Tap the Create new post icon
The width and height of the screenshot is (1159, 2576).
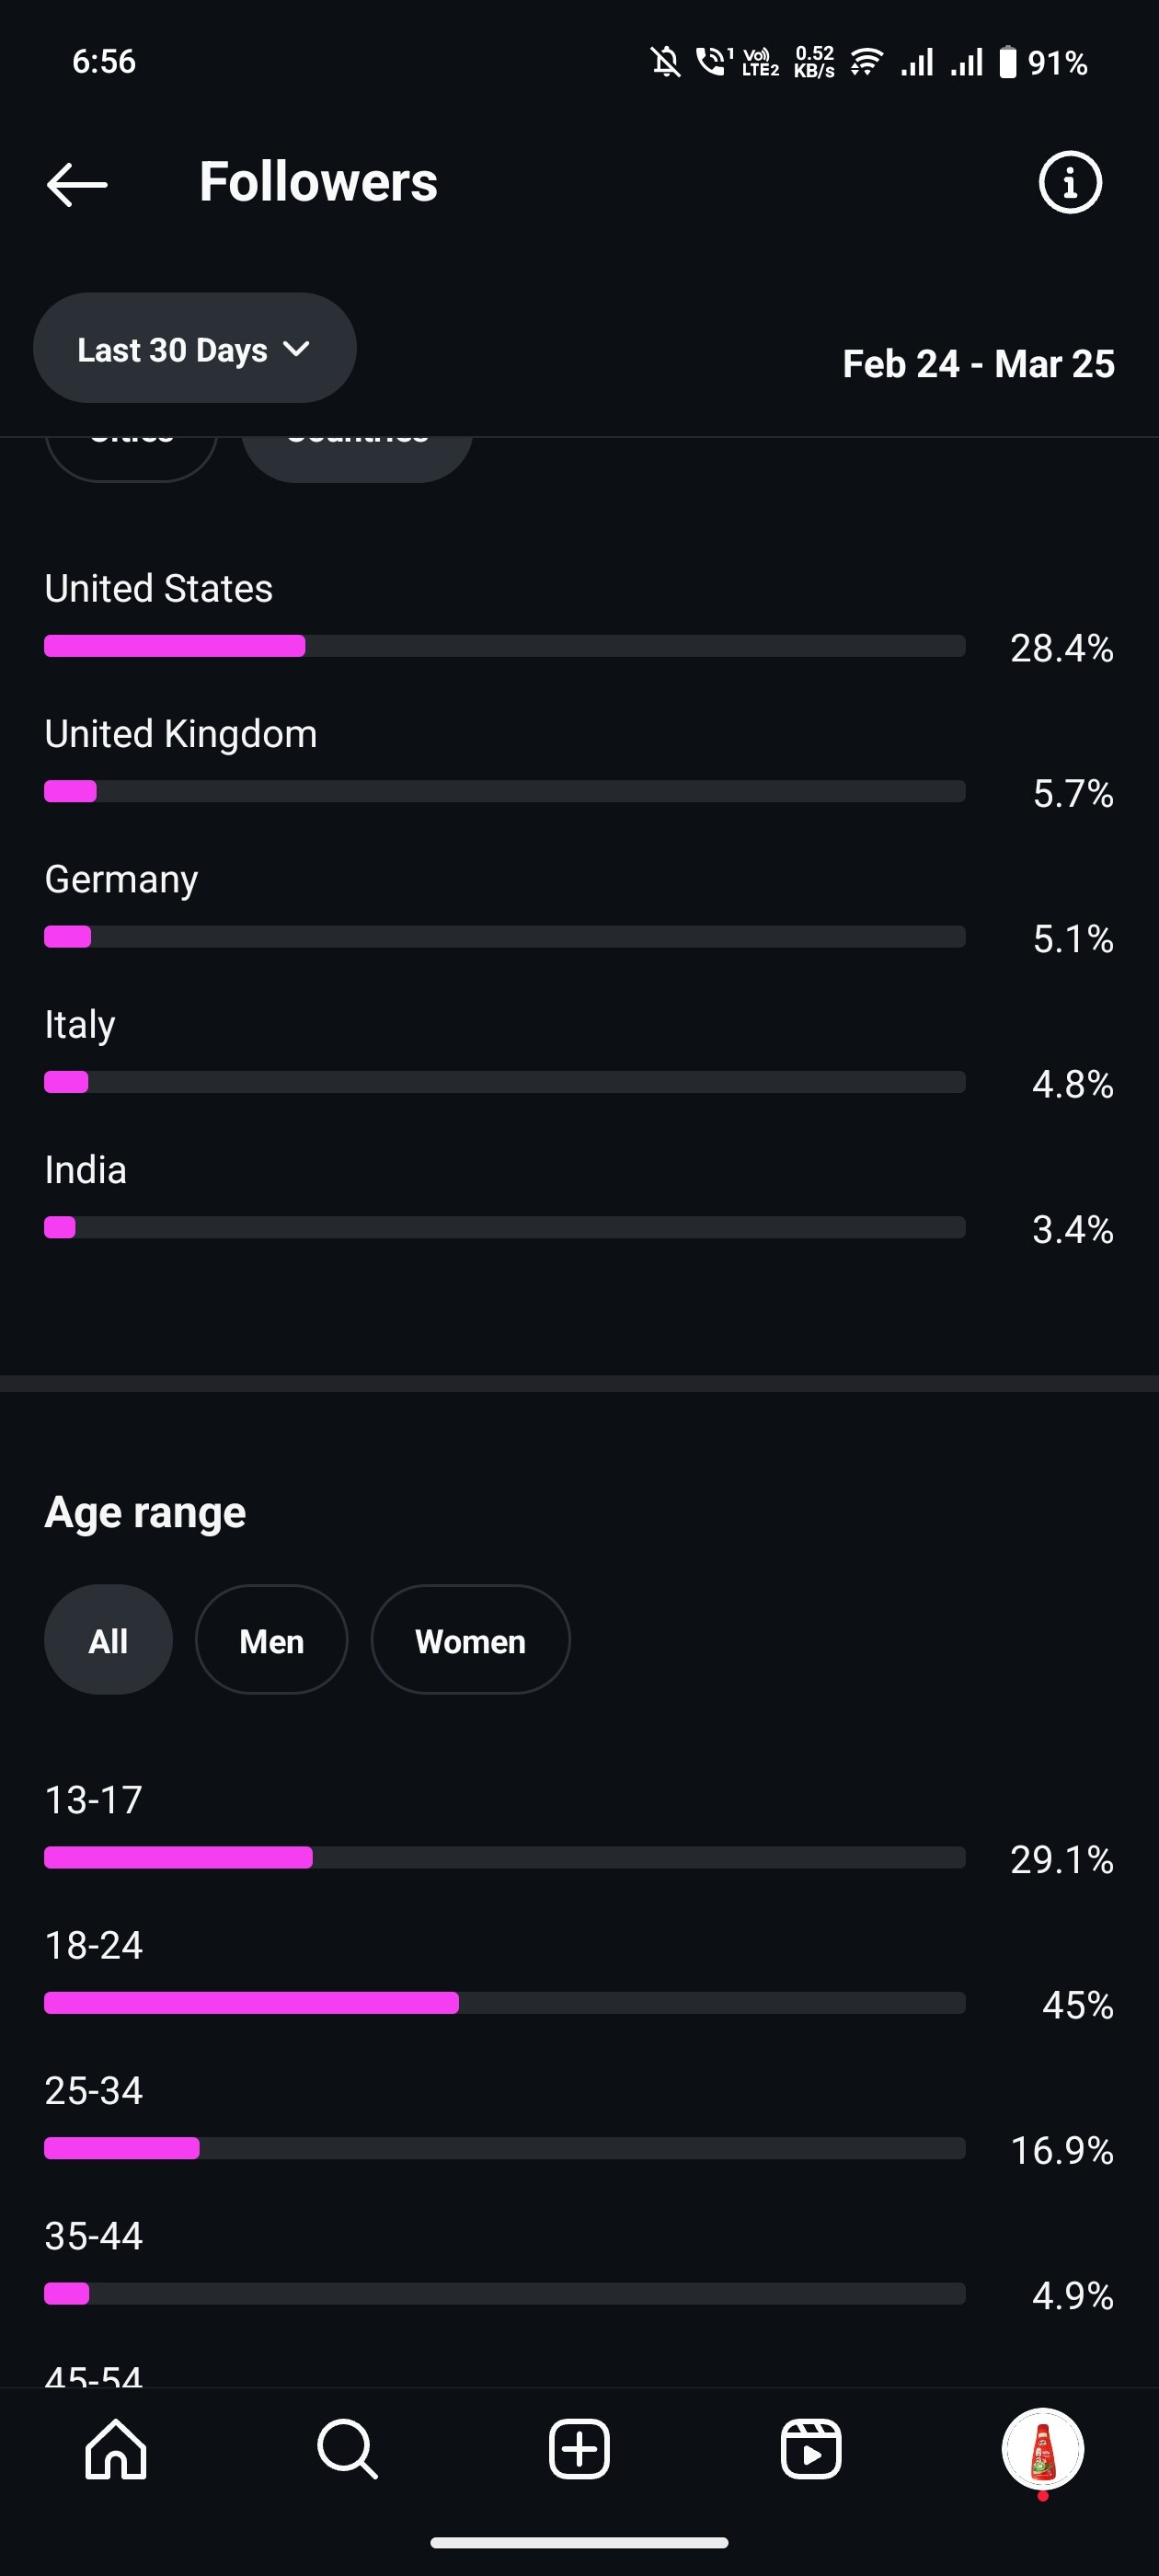pos(579,2449)
